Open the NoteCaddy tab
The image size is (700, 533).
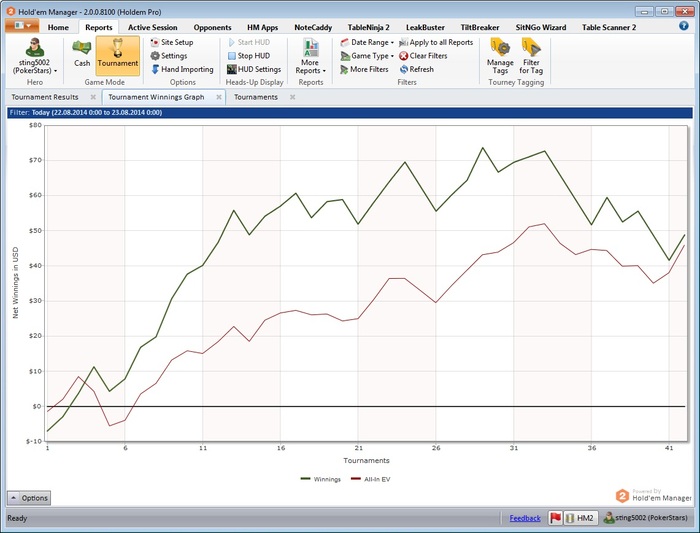click(x=313, y=27)
